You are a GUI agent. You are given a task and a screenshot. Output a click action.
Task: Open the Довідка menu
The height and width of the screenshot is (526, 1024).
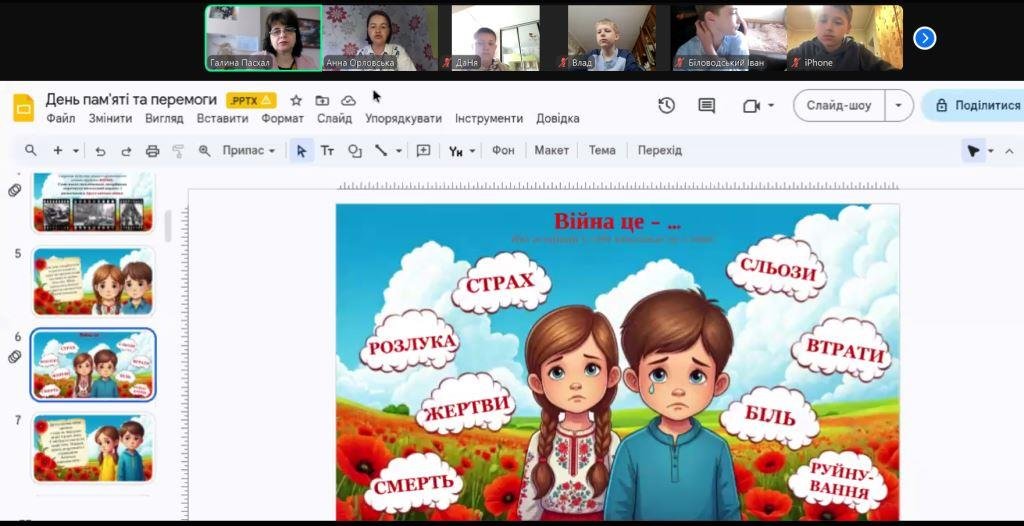(x=558, y=119)
